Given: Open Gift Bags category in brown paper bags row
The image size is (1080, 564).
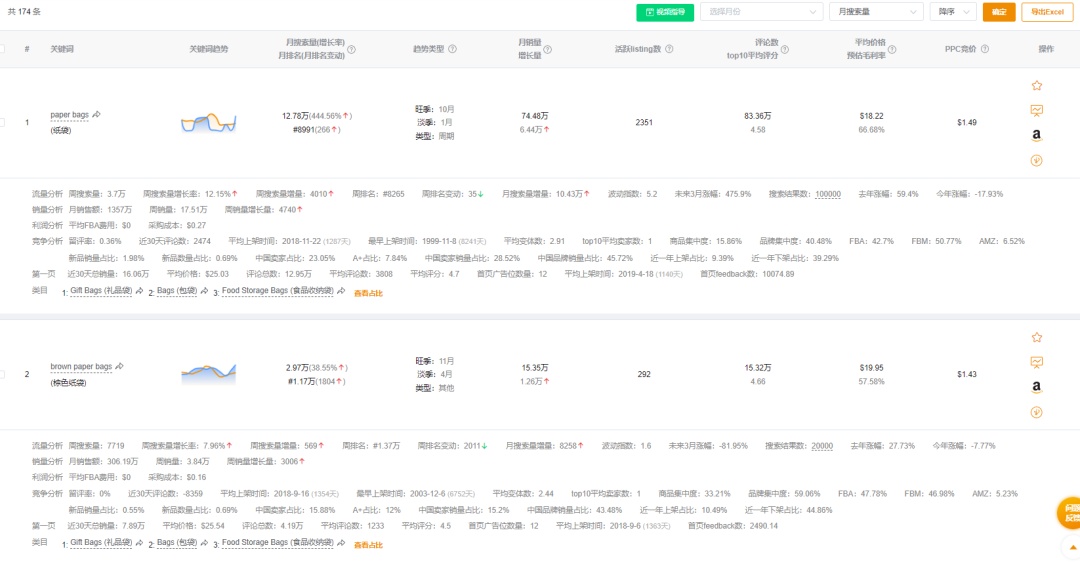Looking at the screenshot, I should coord(101,543).
